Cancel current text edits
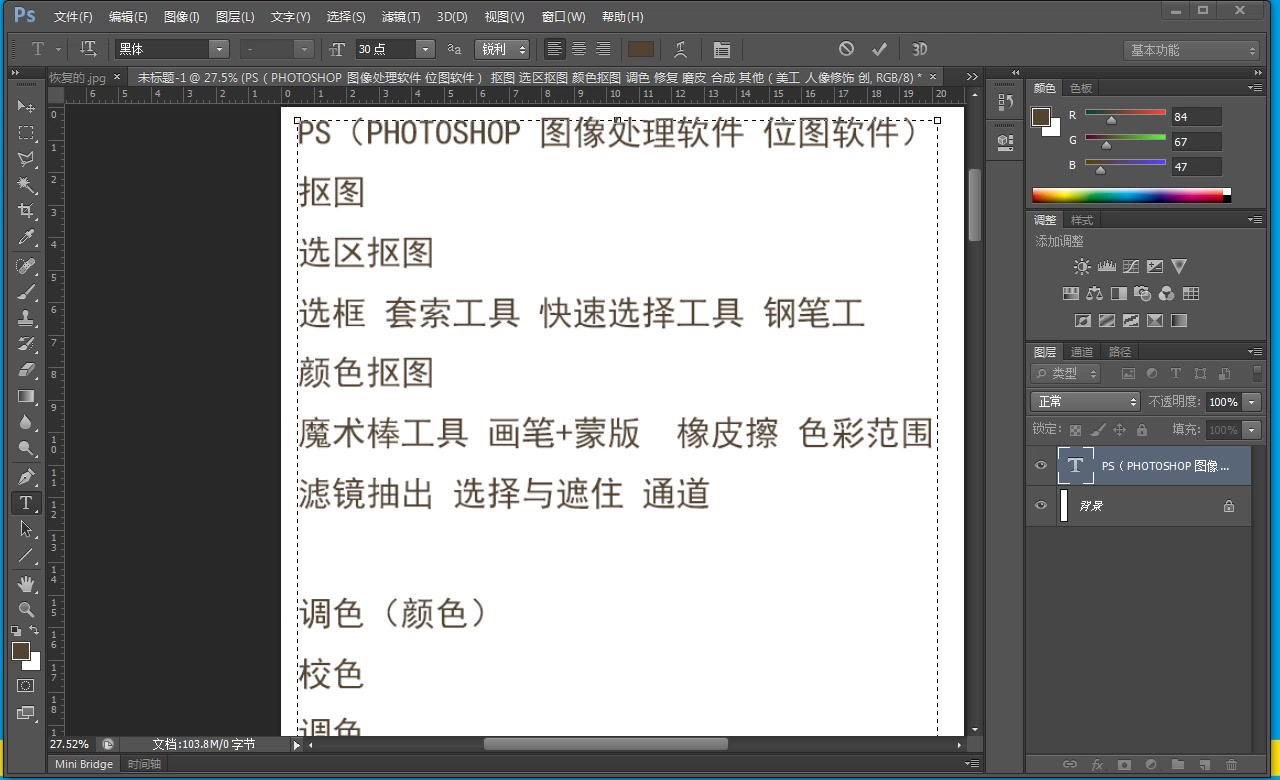 (x=847, y=49)
